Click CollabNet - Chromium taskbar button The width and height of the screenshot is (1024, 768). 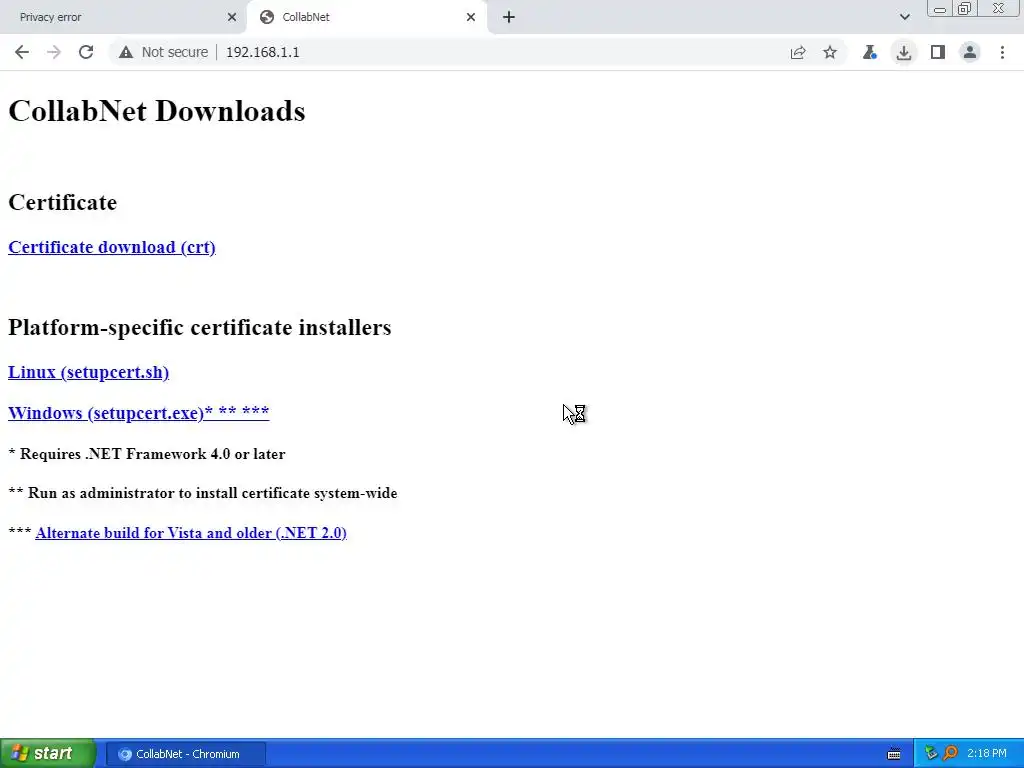pos(185,754)
